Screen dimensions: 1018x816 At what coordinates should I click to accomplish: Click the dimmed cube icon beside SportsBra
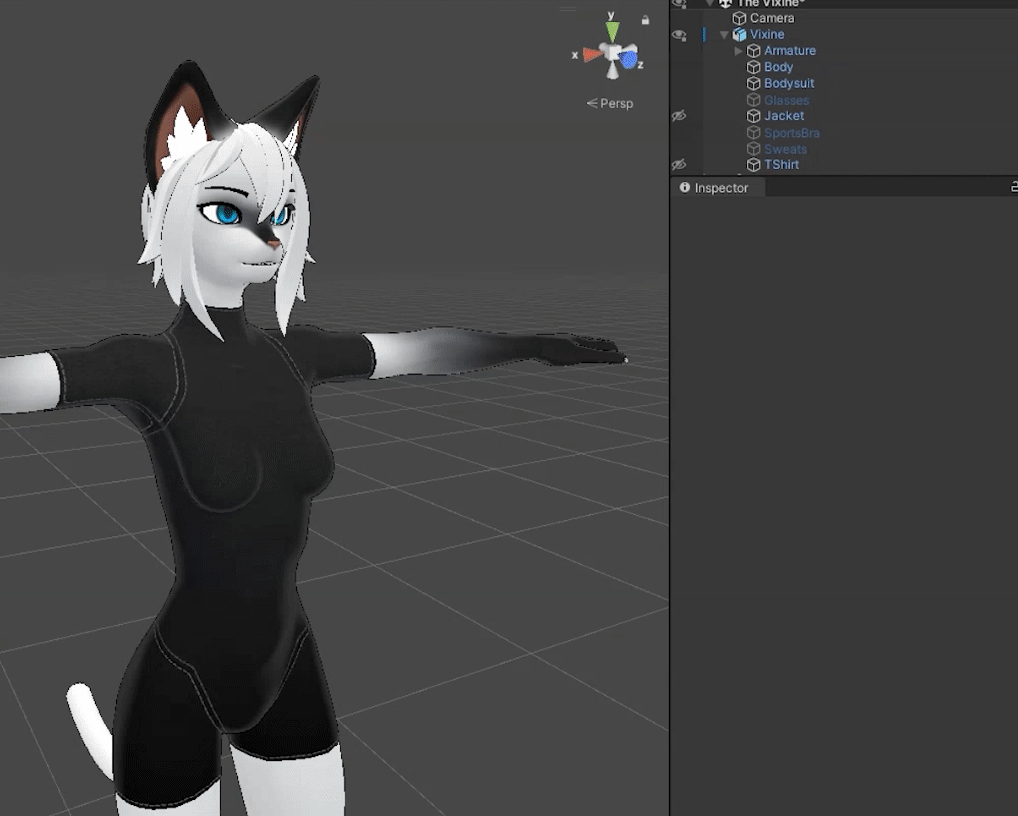click(x=753, y=132)
